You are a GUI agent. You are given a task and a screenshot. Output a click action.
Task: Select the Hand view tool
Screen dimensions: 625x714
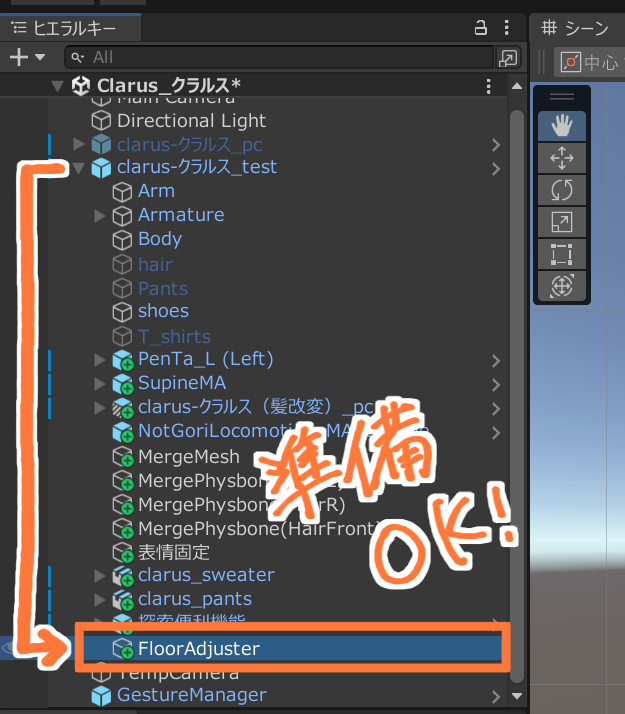[562, 125]
